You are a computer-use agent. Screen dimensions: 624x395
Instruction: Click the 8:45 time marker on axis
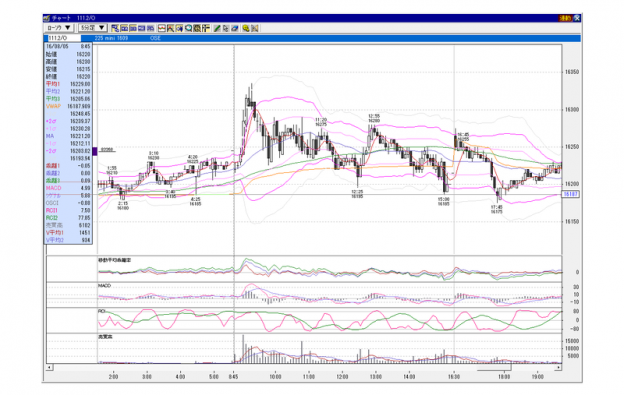coord(233,376)
